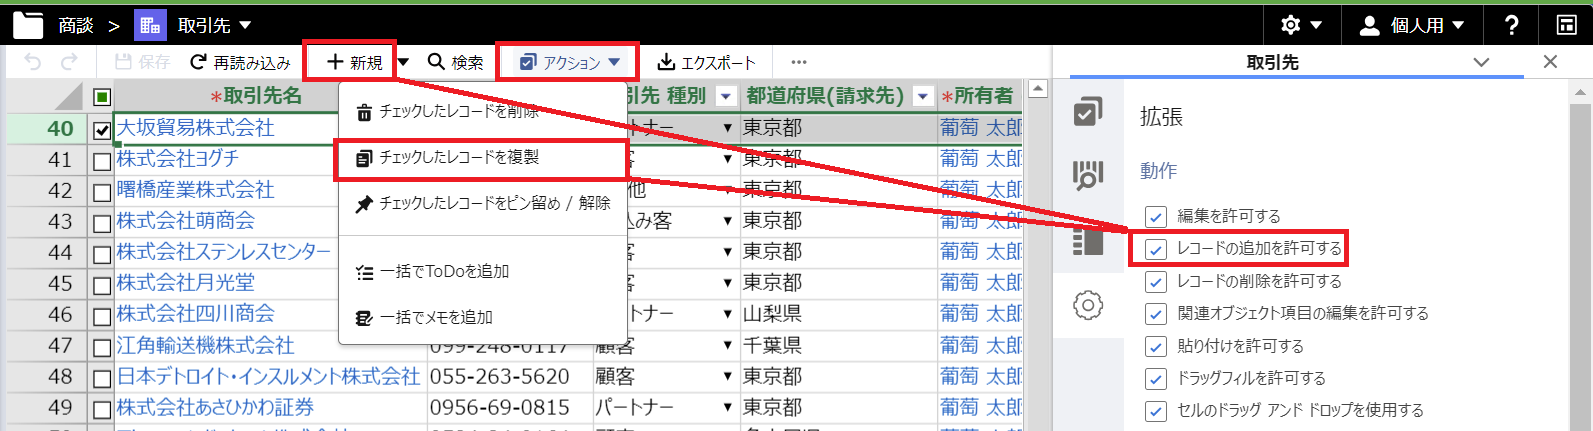Select row number 45

point(60,283)
